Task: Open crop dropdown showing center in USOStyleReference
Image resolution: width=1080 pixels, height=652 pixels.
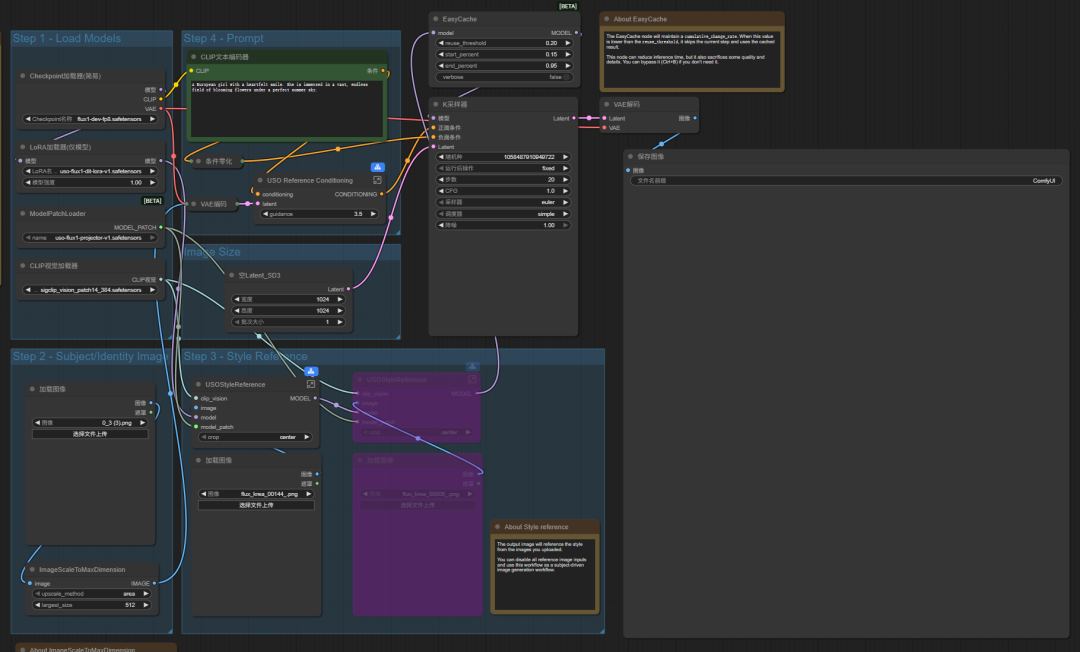Action: click(x=256, y=437)
